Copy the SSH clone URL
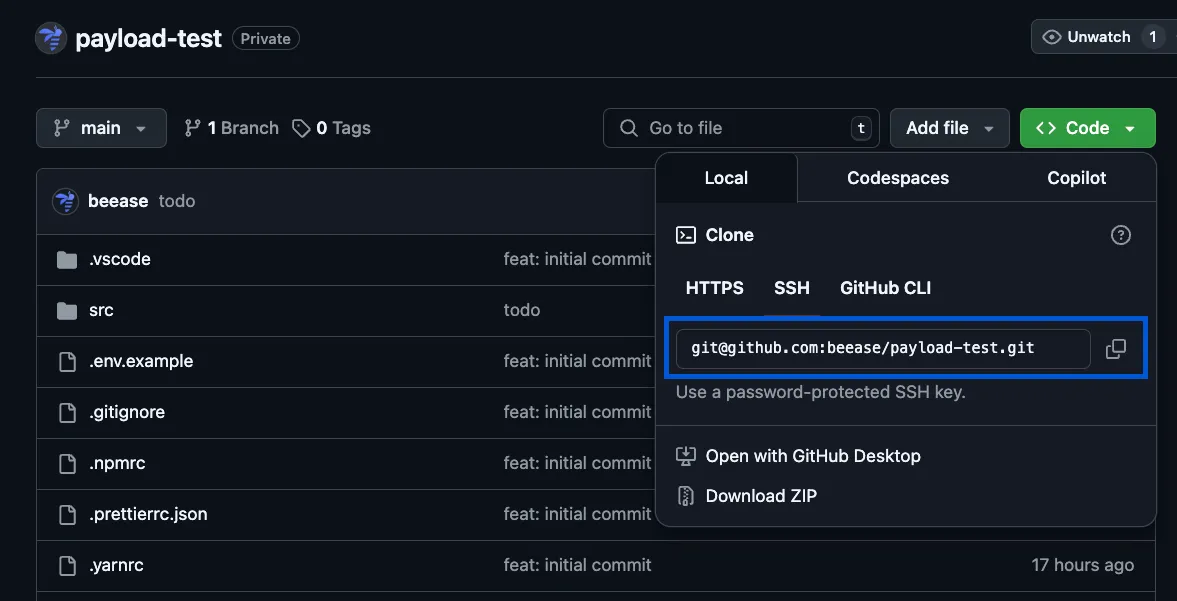This screenshot has width=1177, height=601. coord(1115,348)
